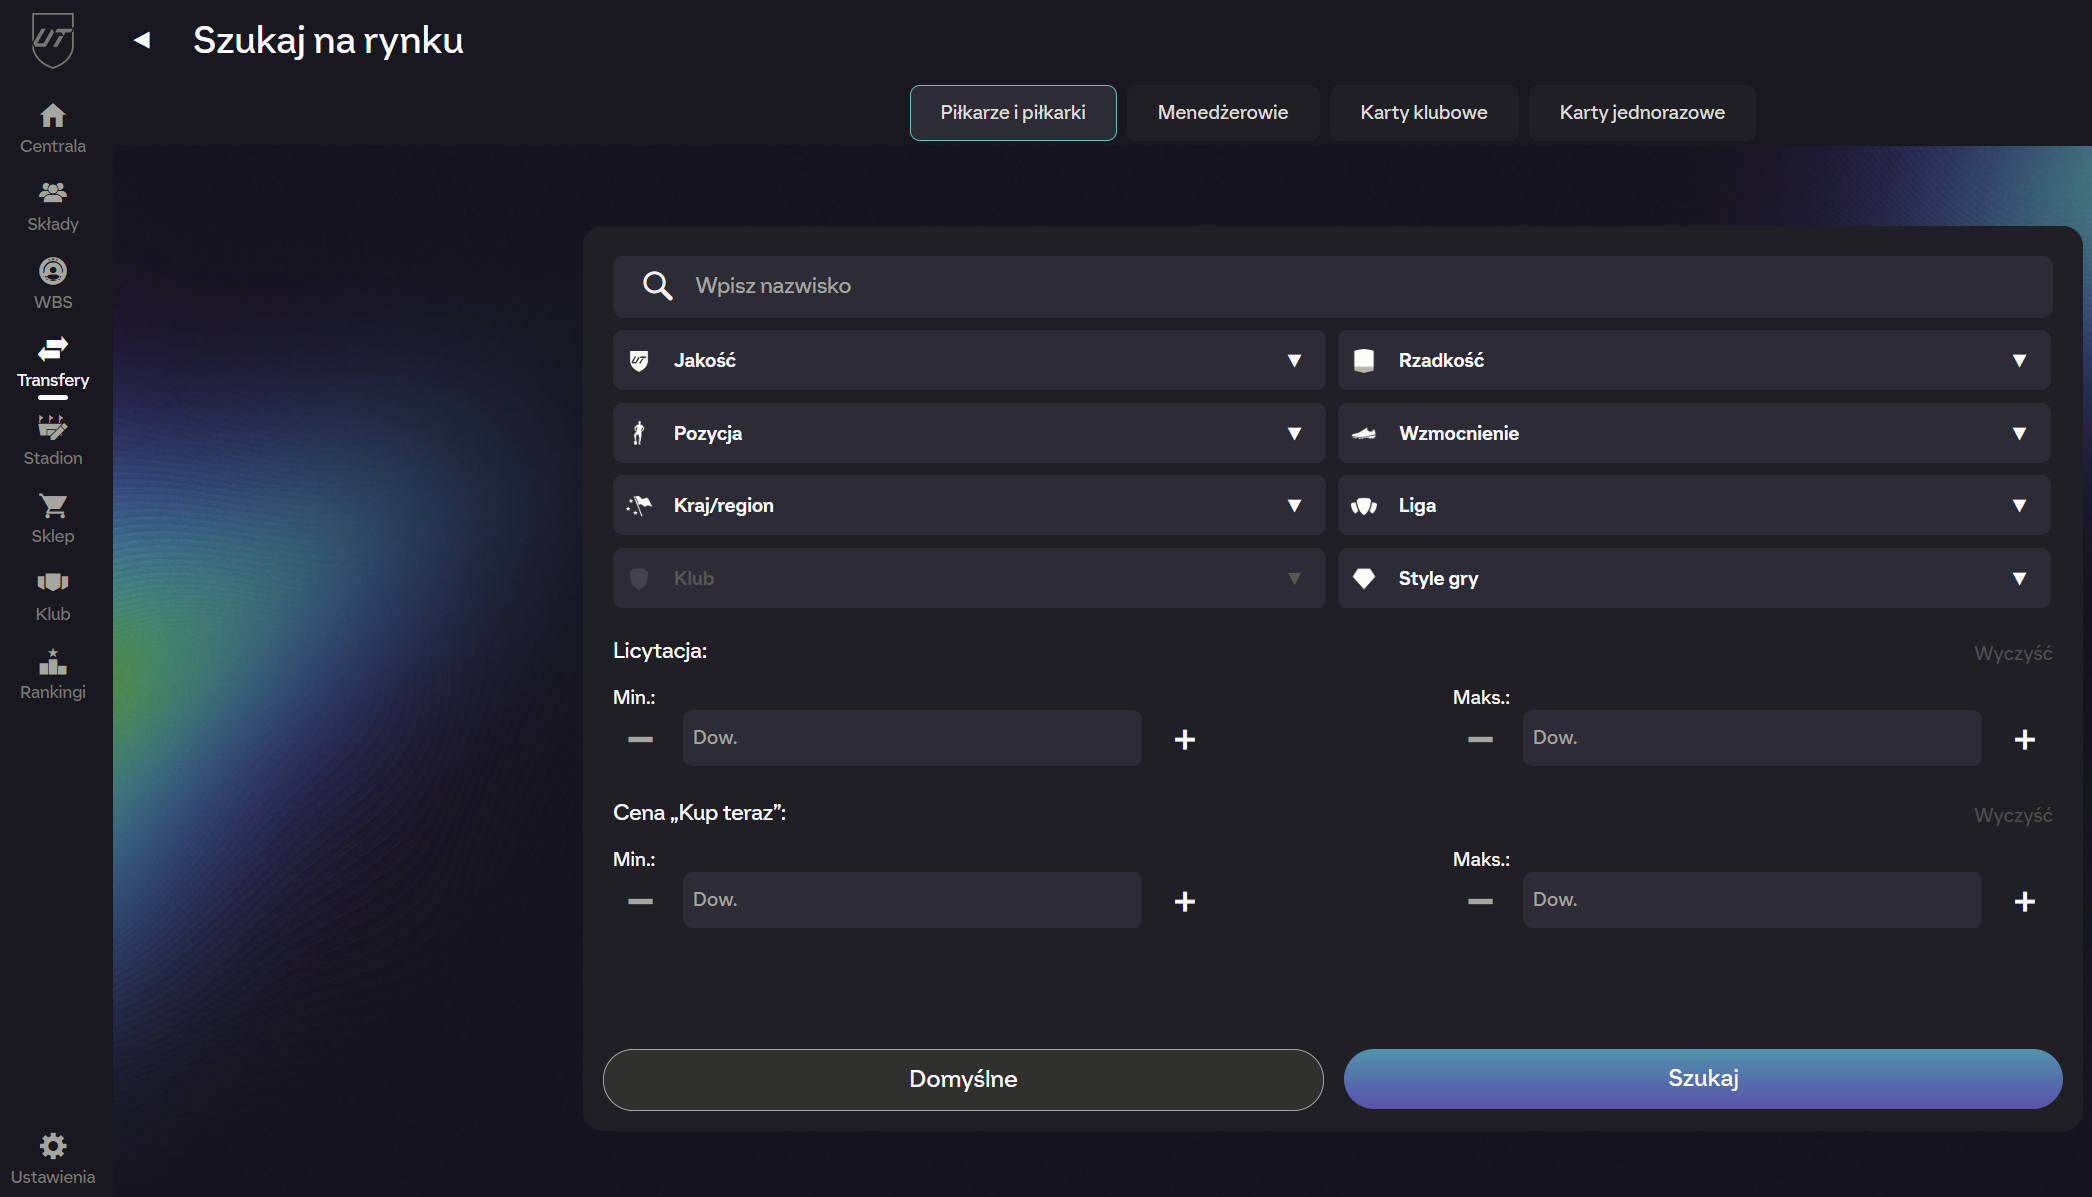
Task: Click the Kup teraz Maks. input field
Action: tap(1752, 900)
